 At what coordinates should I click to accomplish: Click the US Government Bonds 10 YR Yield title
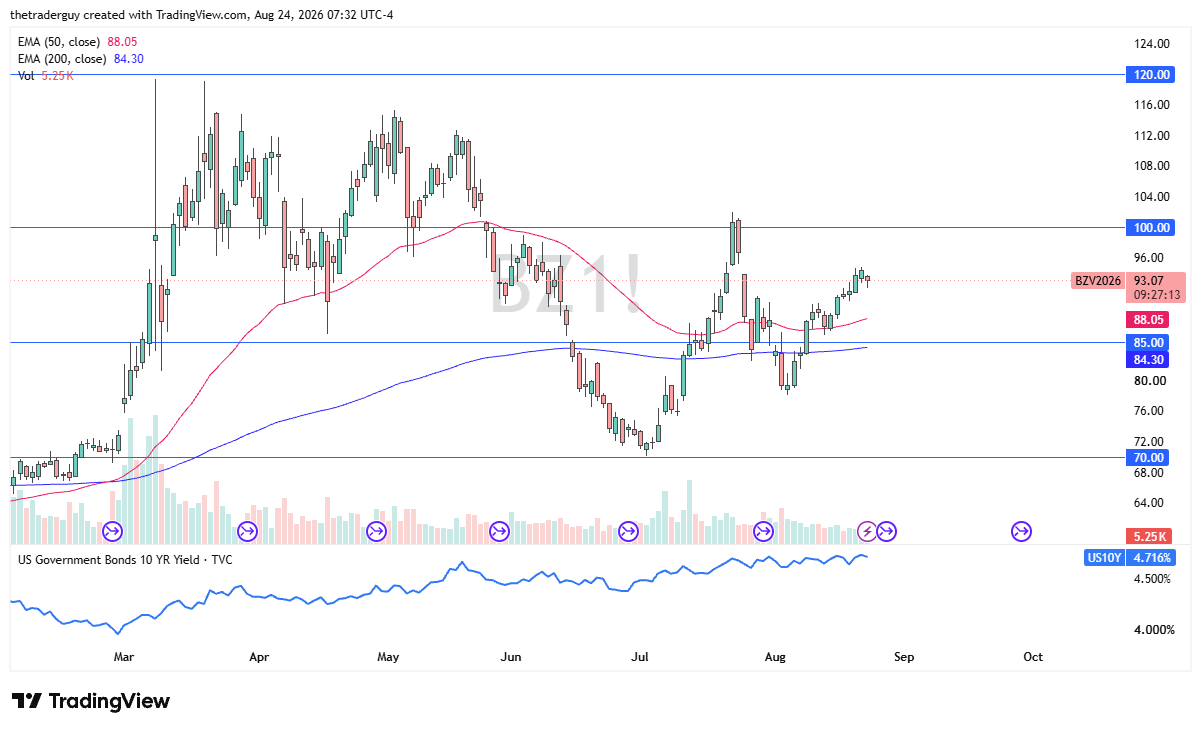(125, 559)
